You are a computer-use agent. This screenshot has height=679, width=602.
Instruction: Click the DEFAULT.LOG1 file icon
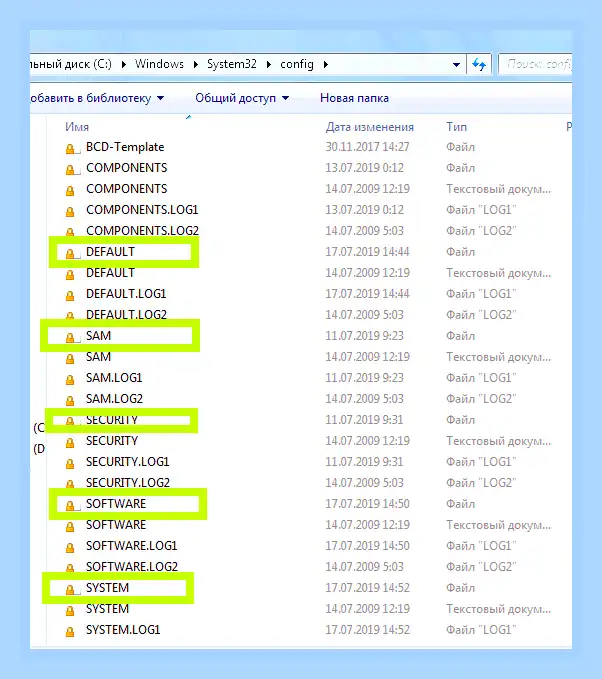(x=70, y=296)
